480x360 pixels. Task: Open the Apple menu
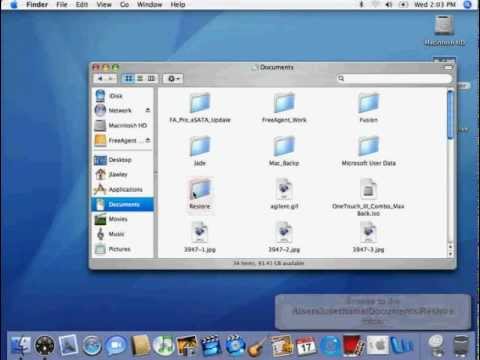pyautogui.click(x=13, y=5)
